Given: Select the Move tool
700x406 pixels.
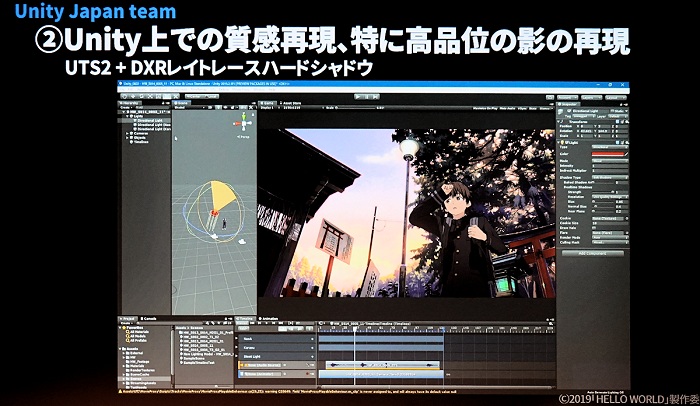Looking at the screenshot, I should pos(133,96).
